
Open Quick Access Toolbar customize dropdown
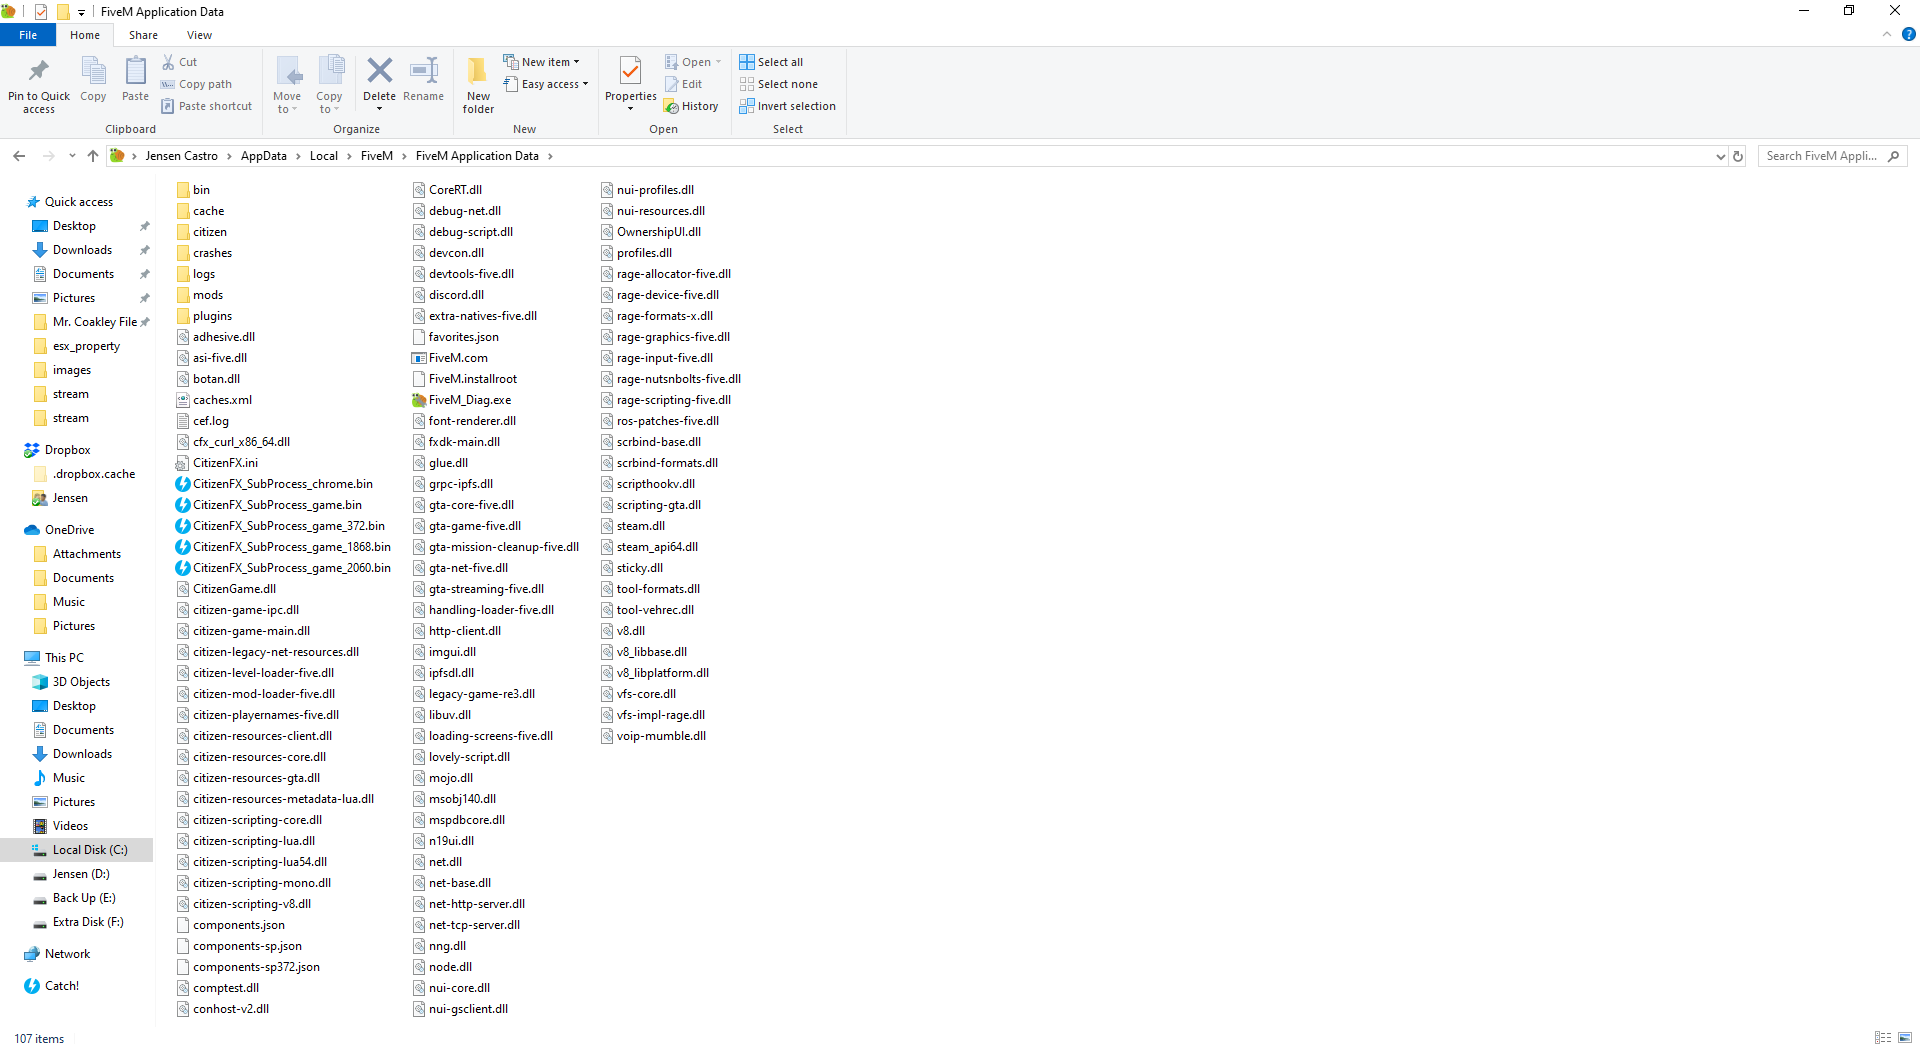pyautogui.click(x=81, y=12)
